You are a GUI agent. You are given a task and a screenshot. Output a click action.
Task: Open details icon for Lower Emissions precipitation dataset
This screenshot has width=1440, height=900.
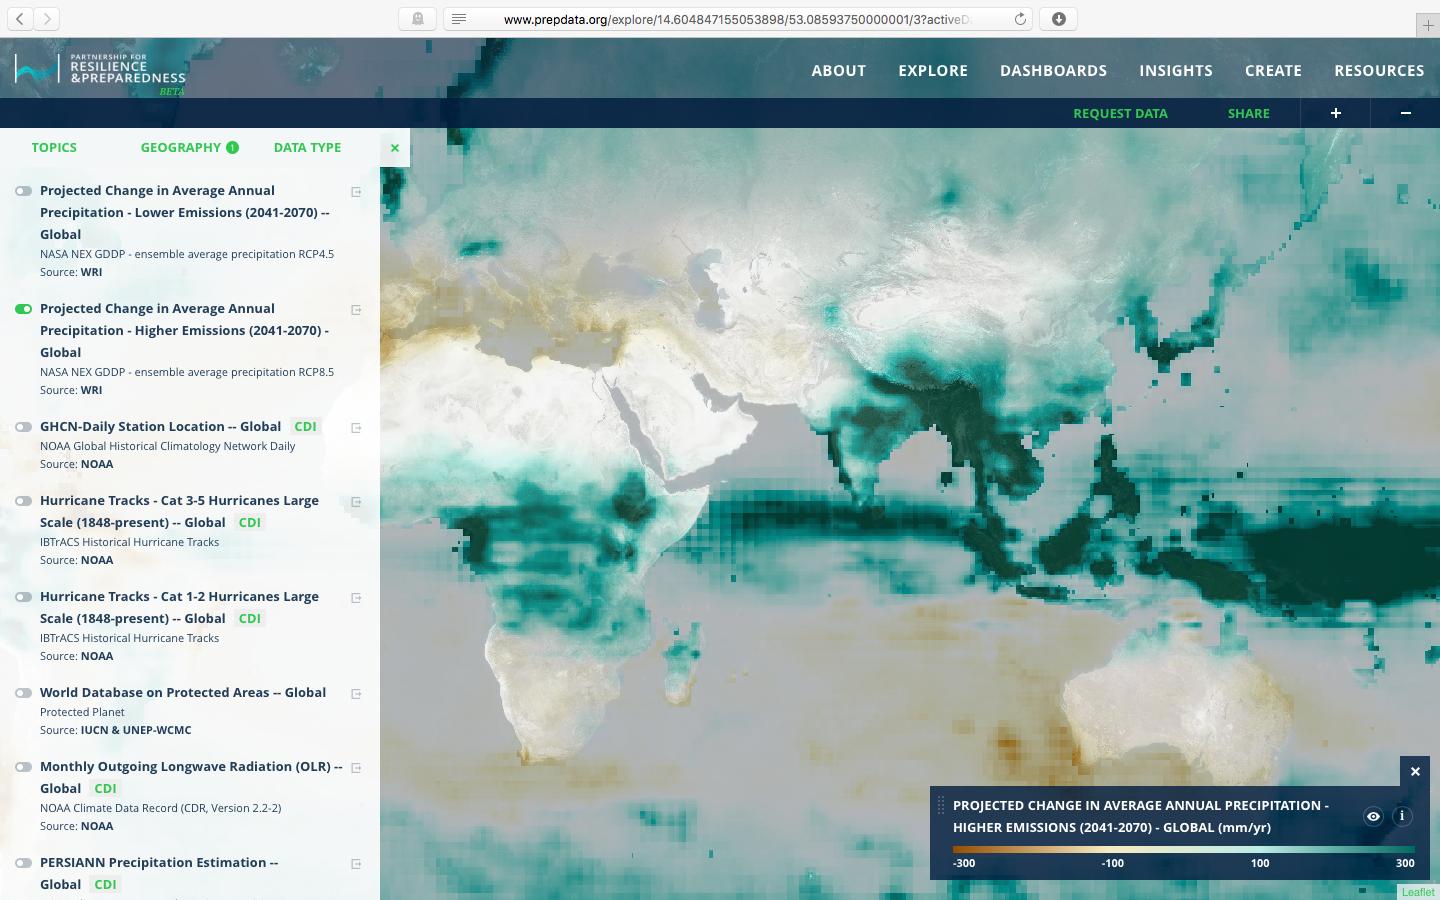click(356, 192)
